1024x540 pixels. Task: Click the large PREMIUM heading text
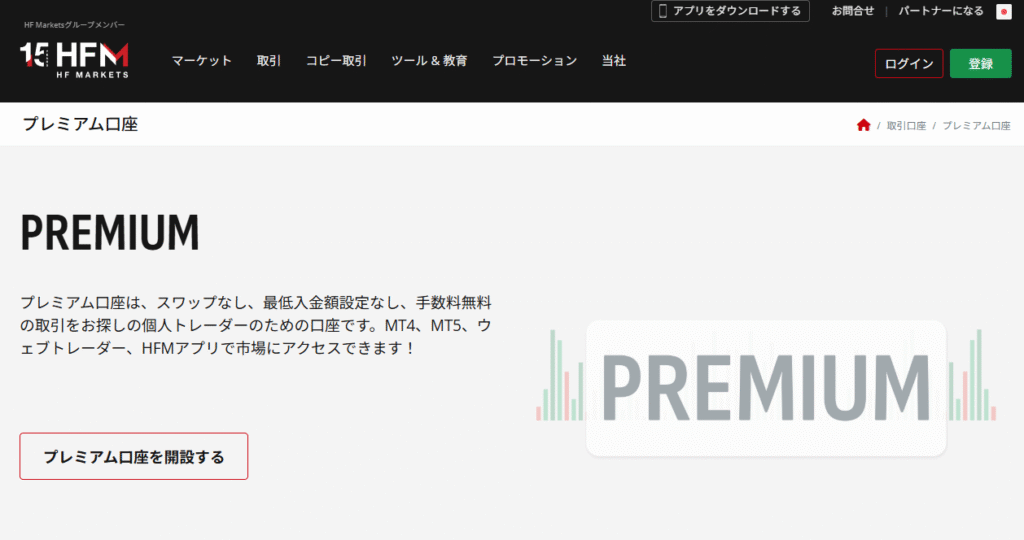click(x=110, y=233)
